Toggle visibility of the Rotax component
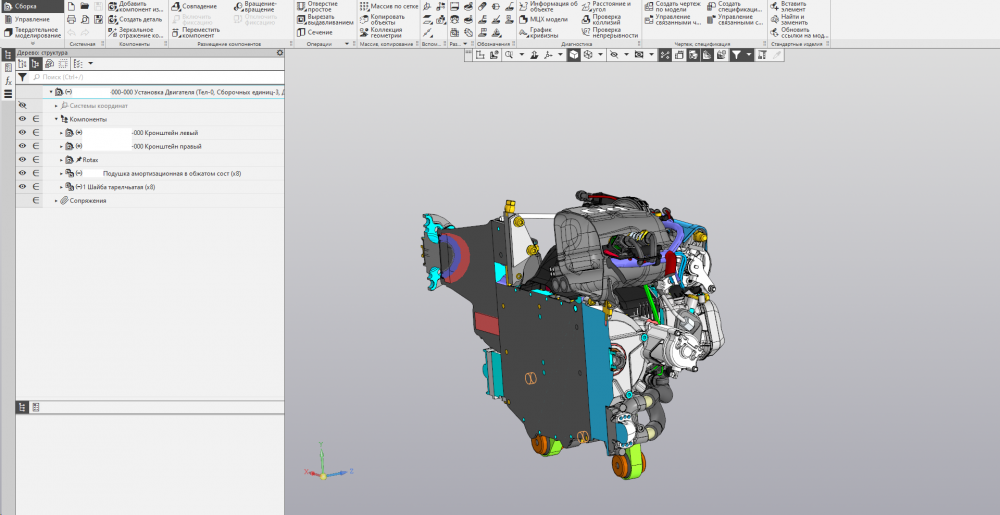 (x=22, y=159)
